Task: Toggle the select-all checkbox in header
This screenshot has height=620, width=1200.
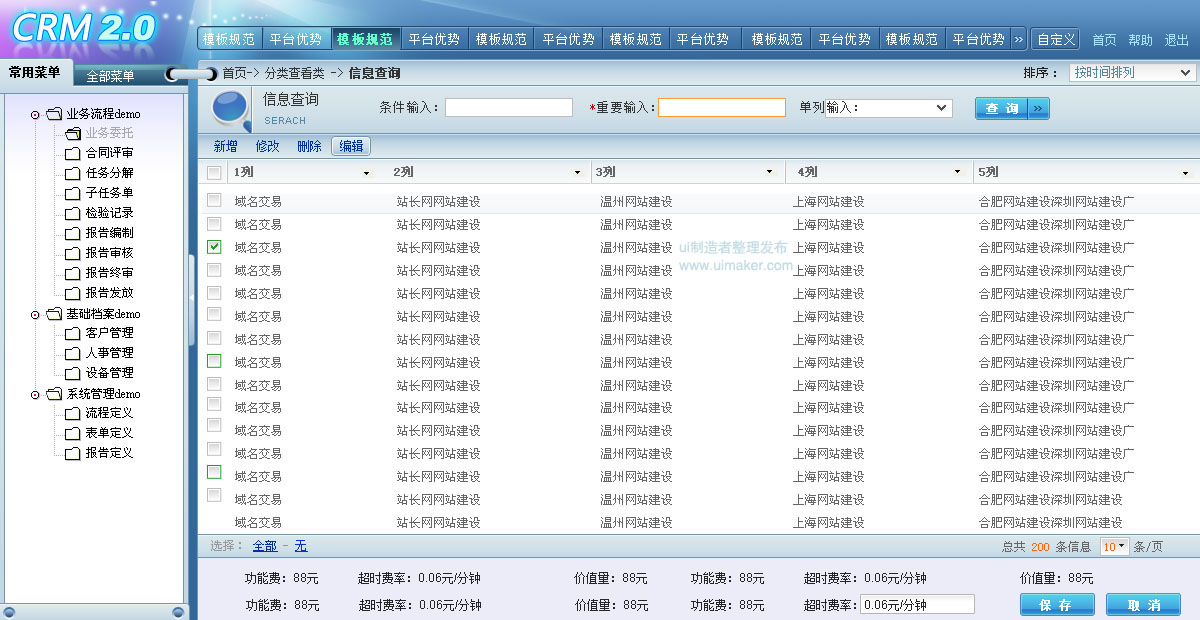Action: click(x=213, y=171)
